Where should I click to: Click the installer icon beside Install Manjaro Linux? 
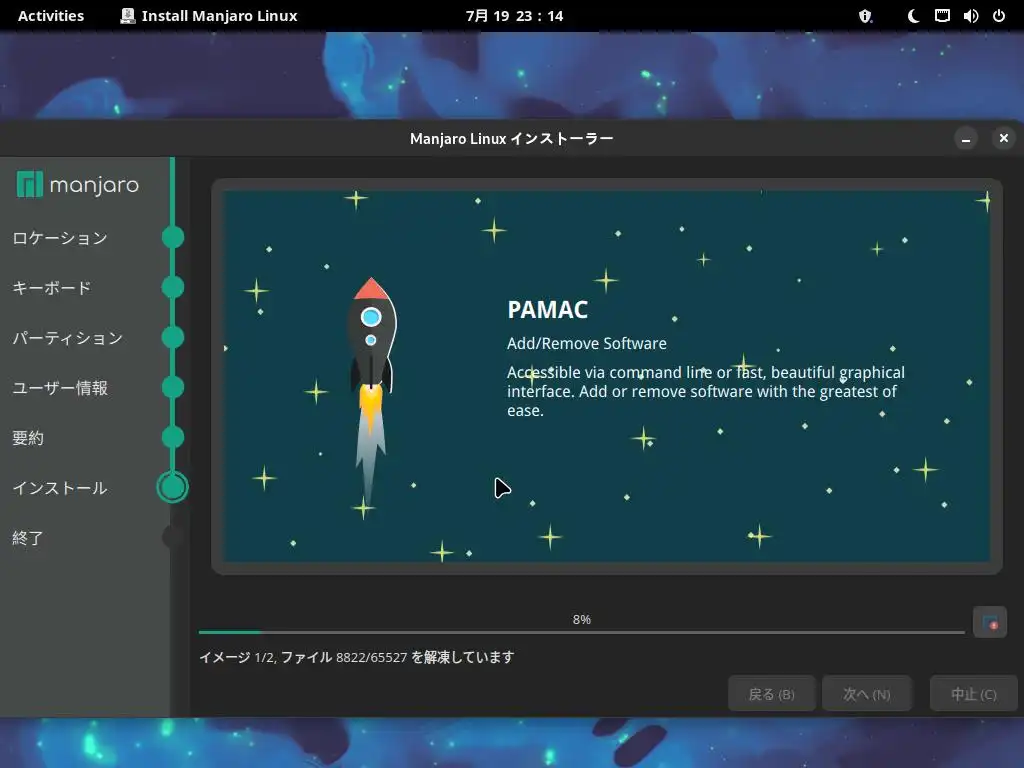(128, 16)
